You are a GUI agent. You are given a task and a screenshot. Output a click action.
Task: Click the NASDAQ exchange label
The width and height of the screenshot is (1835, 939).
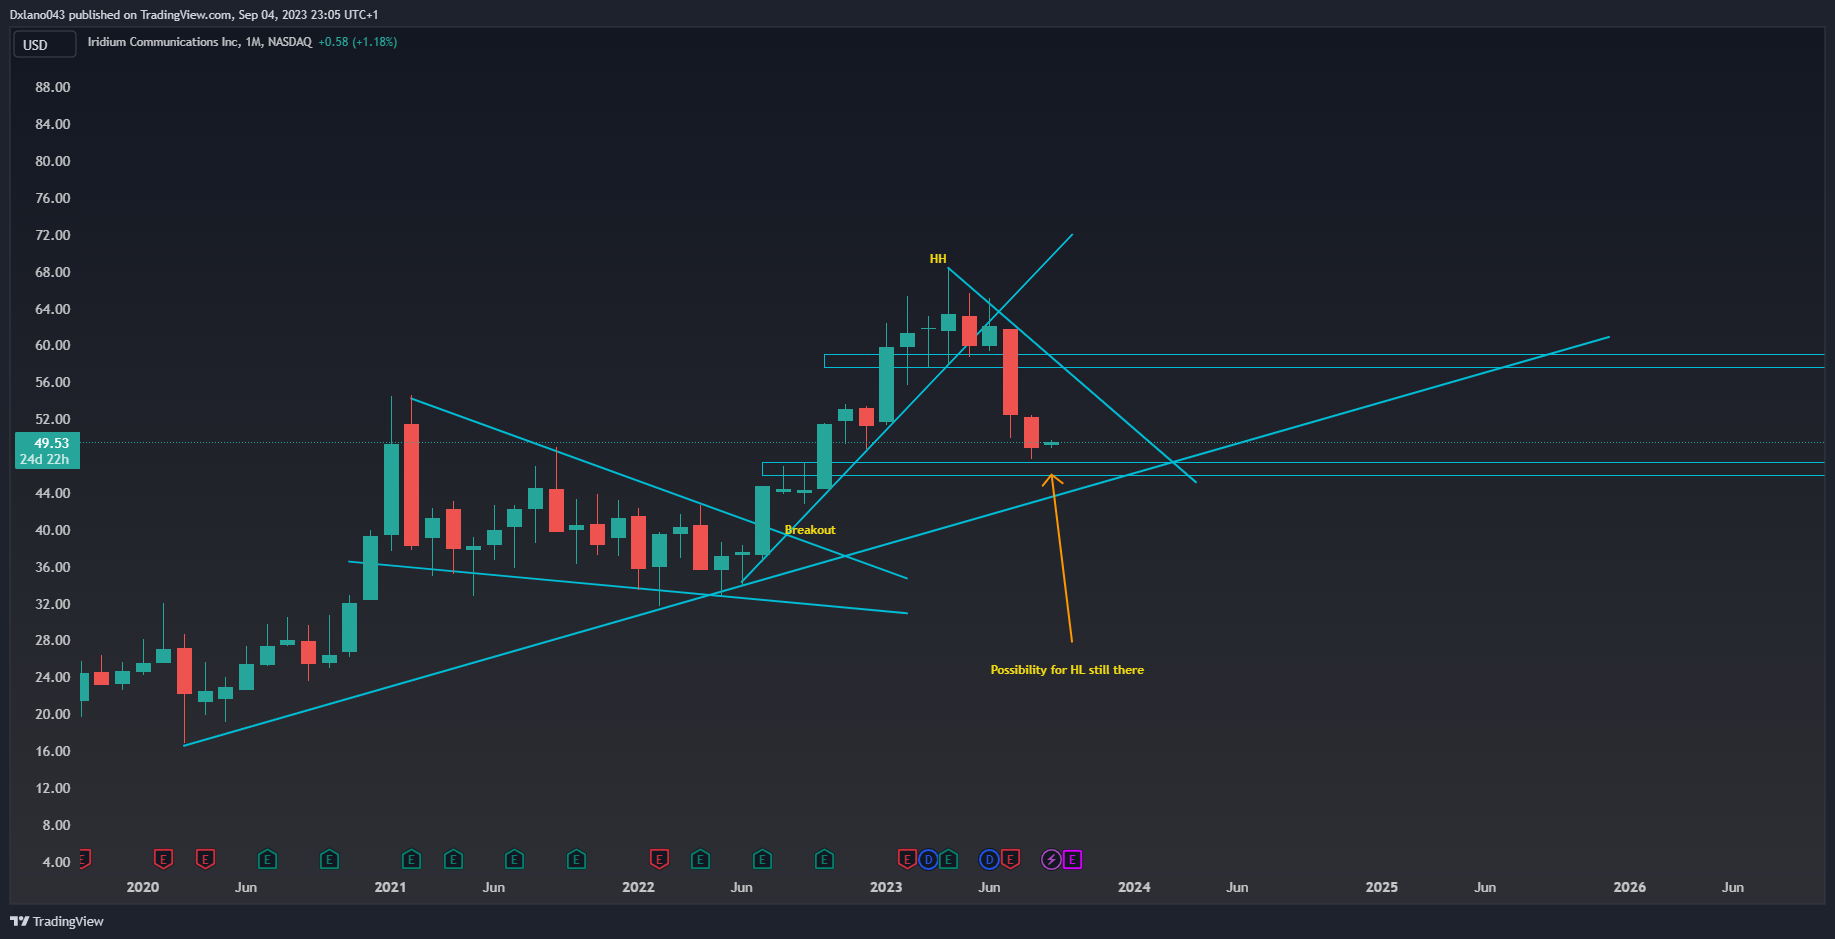[x=290, y=42]
